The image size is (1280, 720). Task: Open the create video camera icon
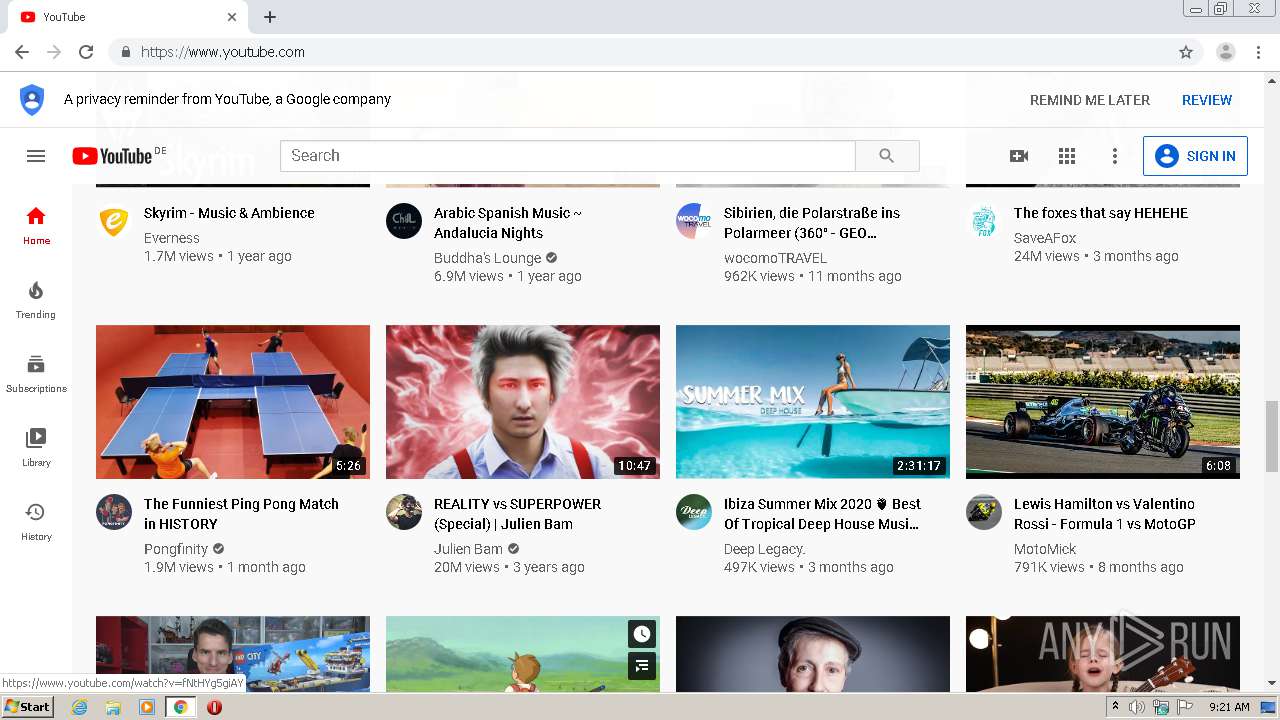pos(1019,156)
